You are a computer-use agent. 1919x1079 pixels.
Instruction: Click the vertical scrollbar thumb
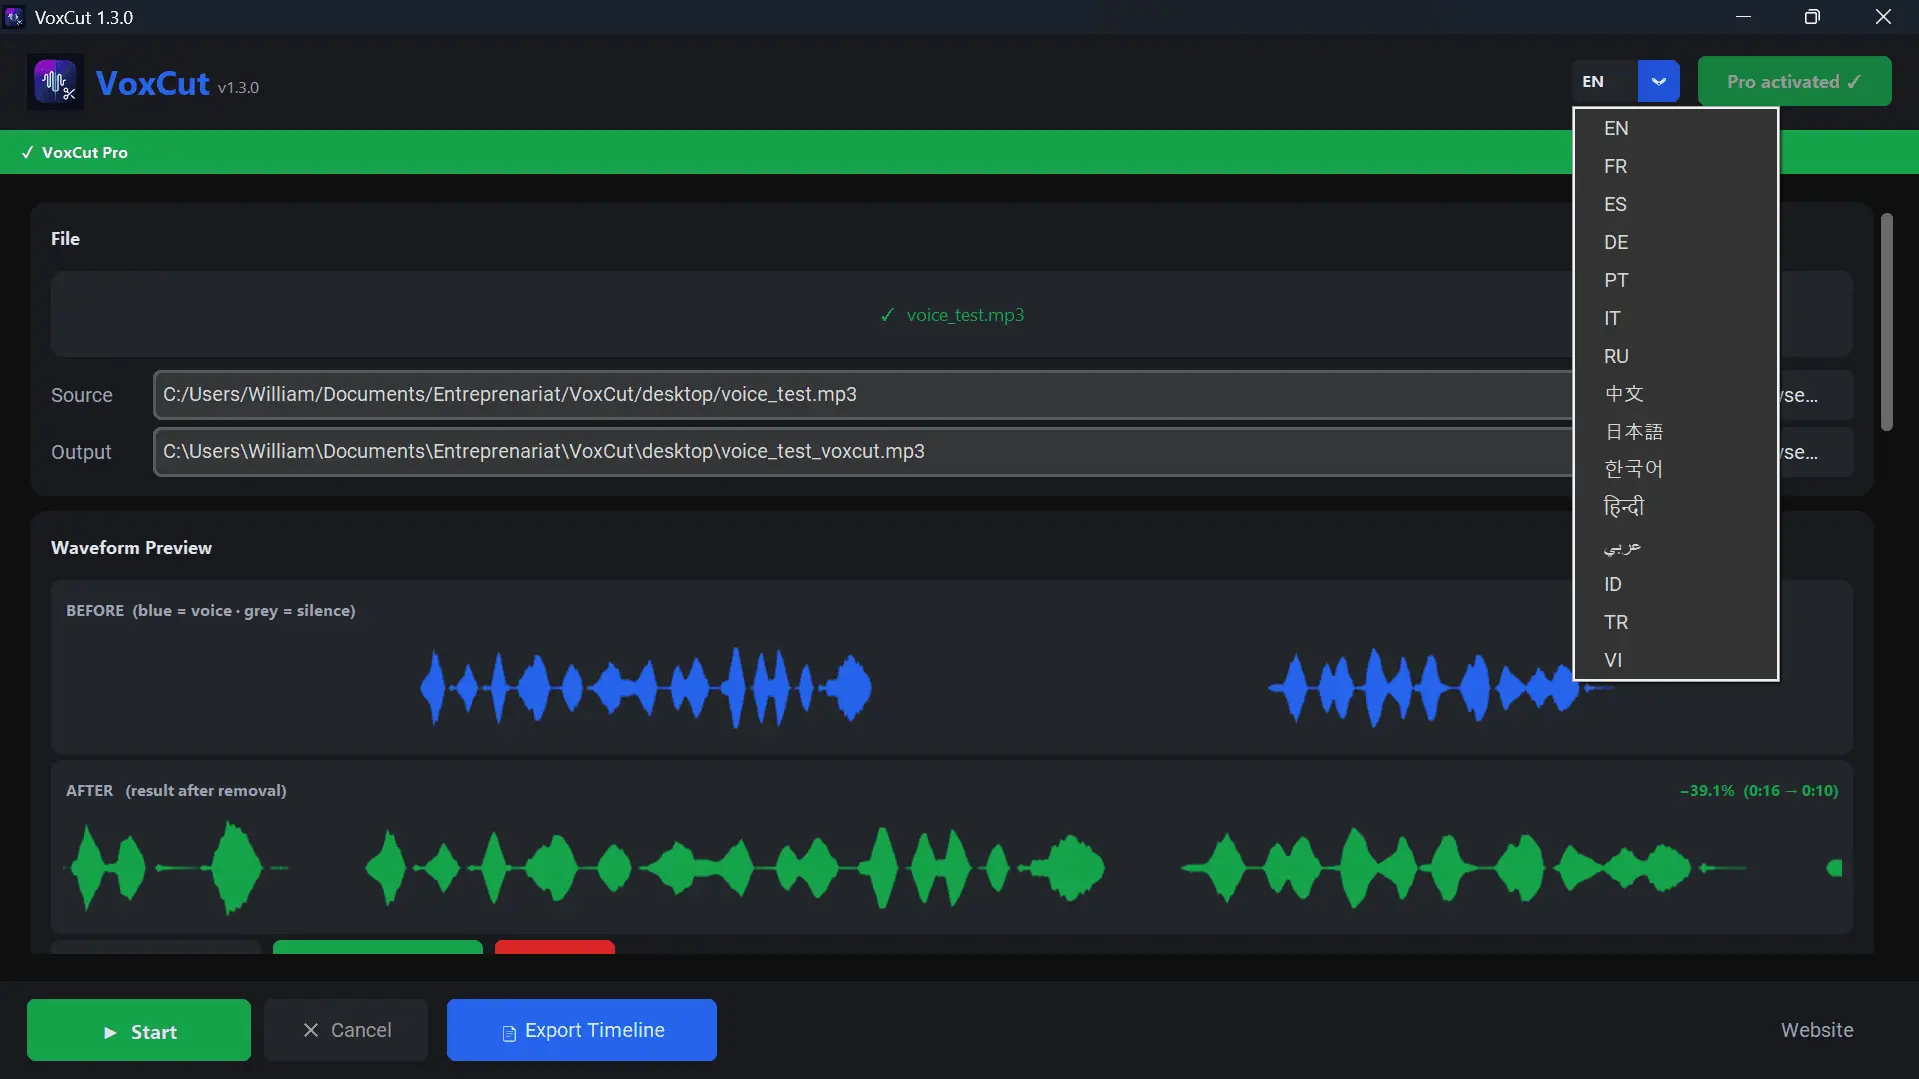[1886, 322]
